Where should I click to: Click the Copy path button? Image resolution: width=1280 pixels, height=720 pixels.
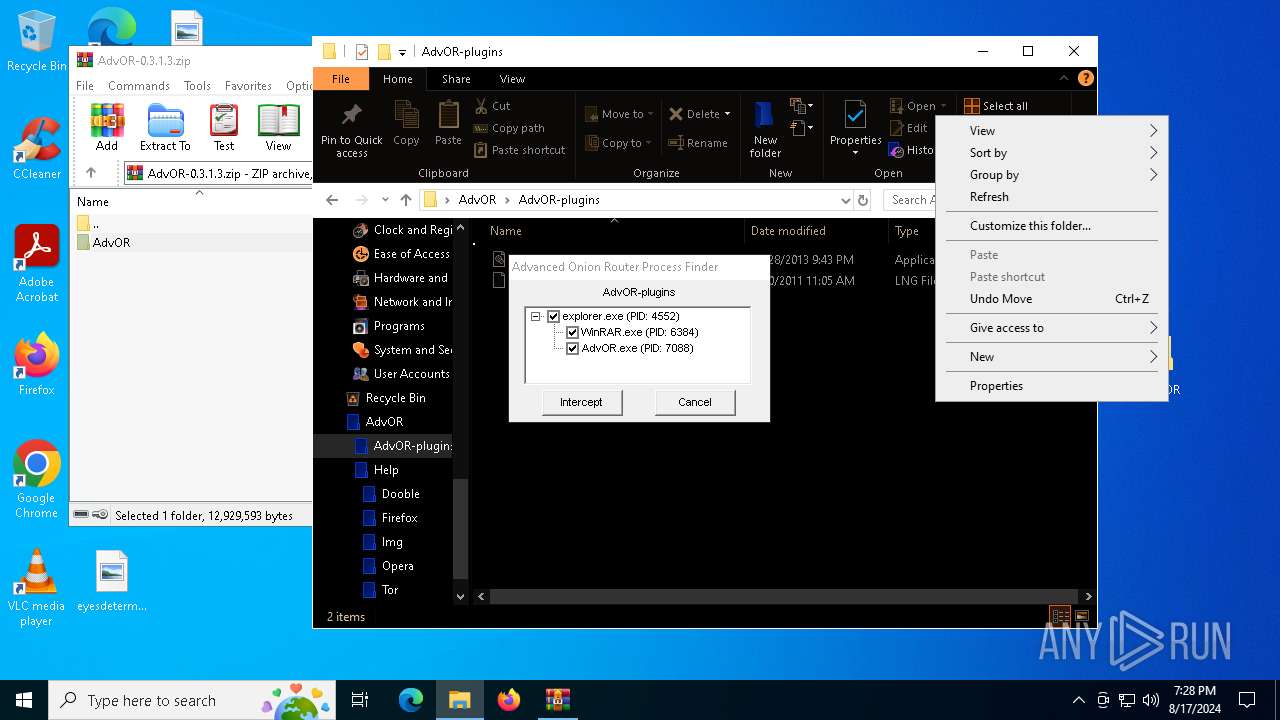click(x=510, y=128)
